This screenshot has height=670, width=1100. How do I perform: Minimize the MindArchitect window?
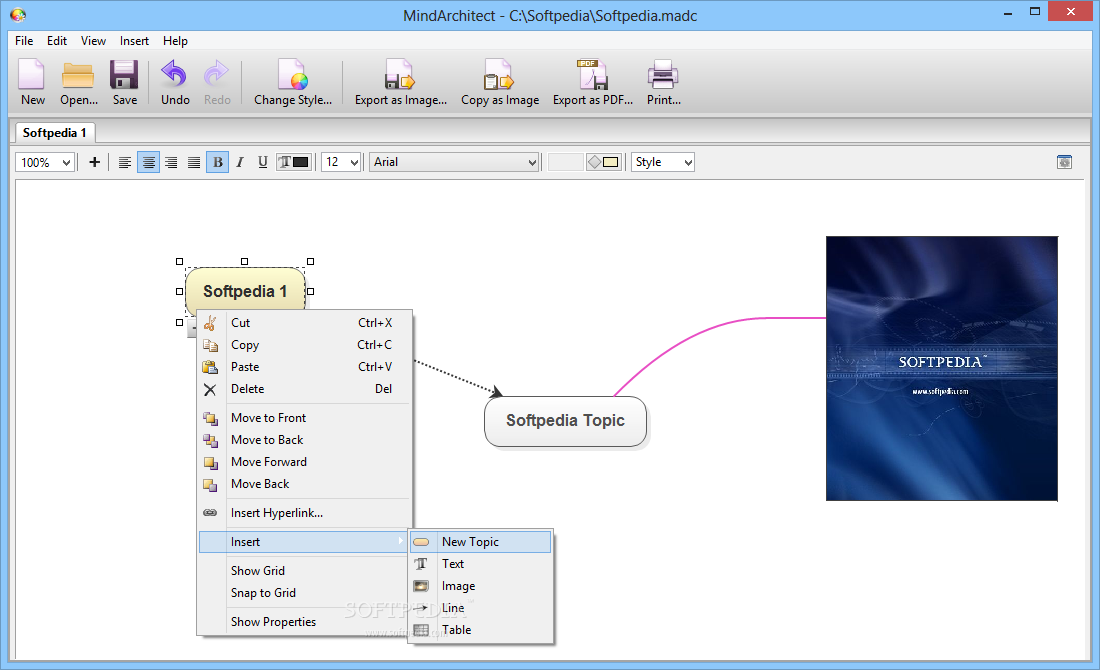(x=1008, y=12)
